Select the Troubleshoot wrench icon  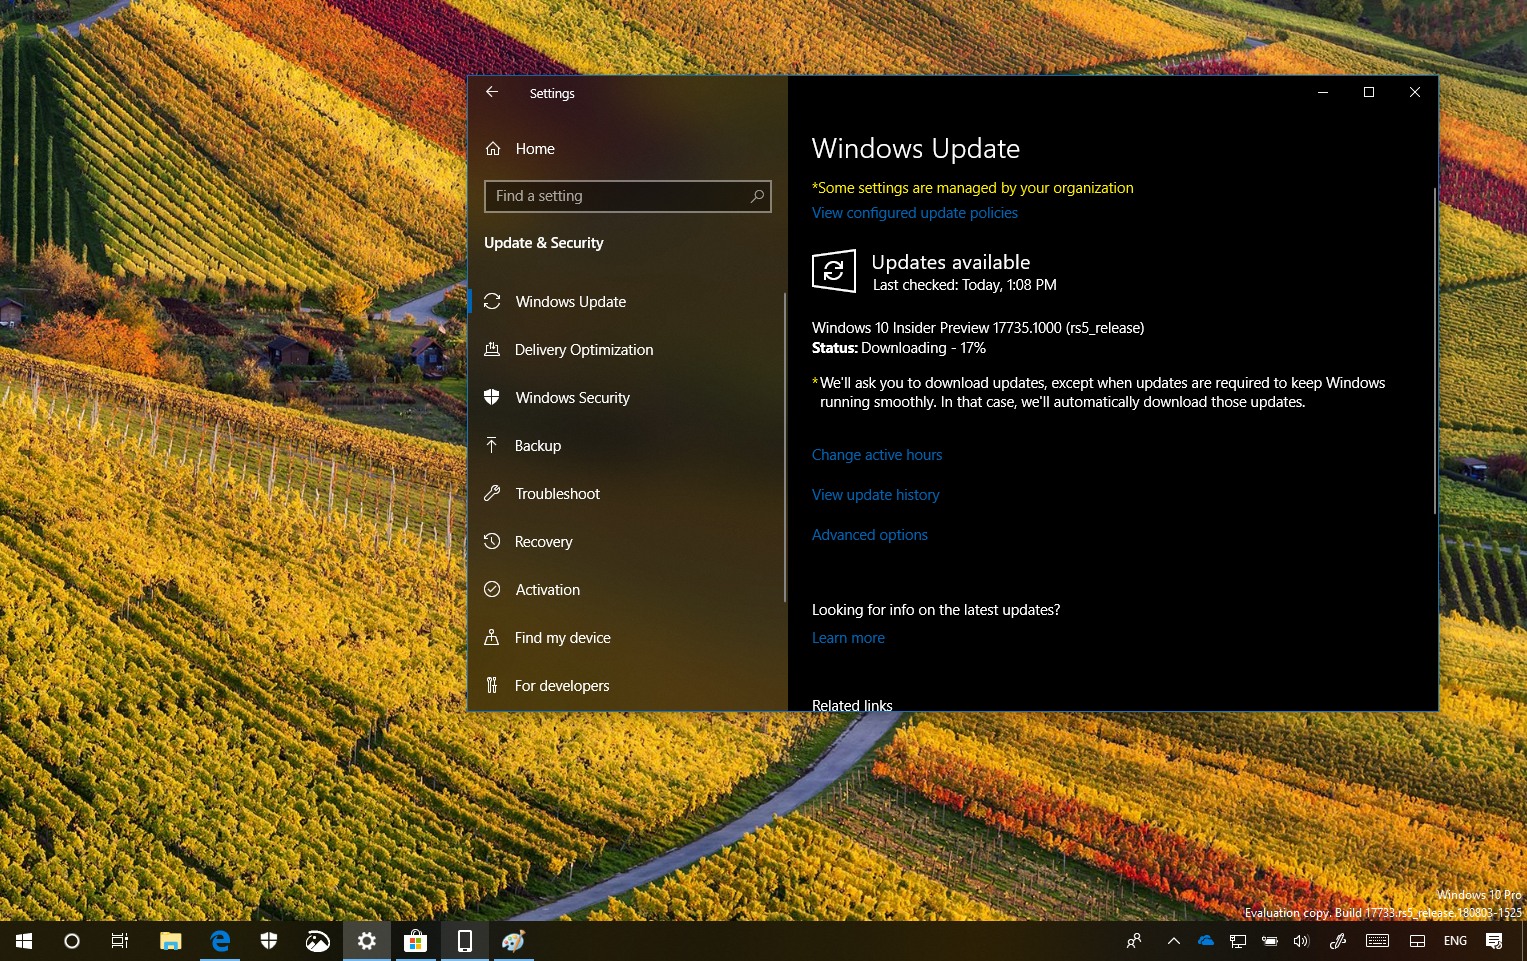492,493
